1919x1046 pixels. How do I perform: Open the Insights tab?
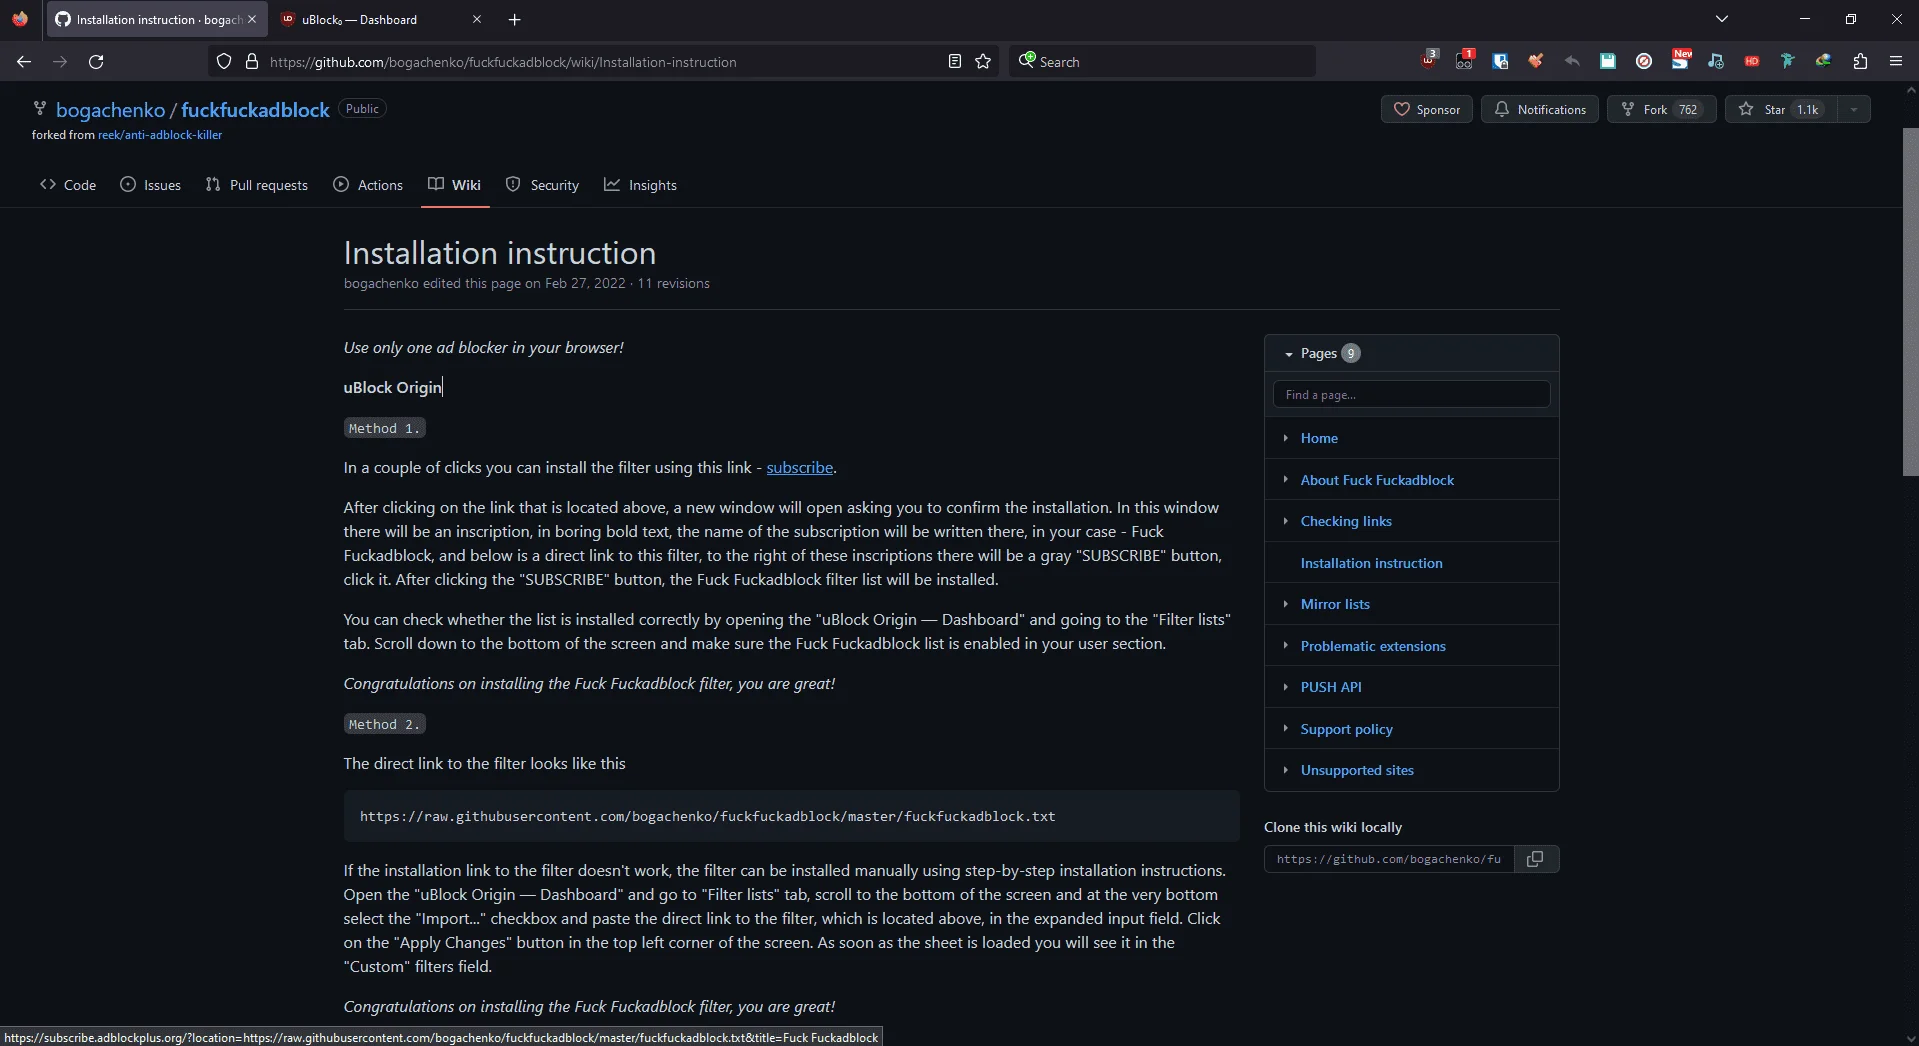pos(641,185)
